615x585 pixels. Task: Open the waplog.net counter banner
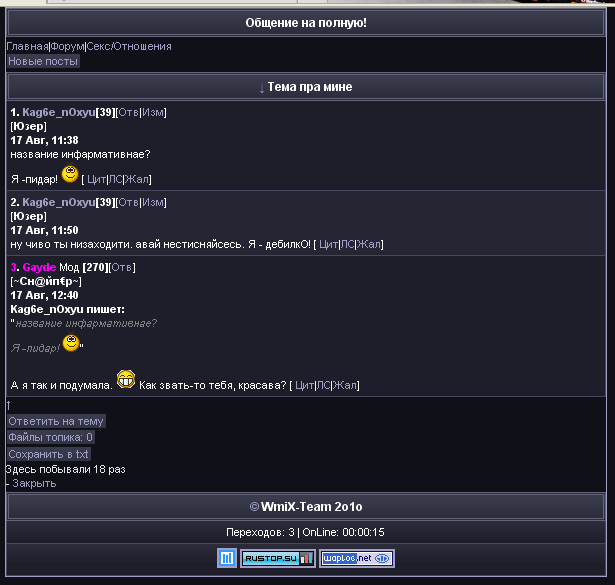point(357,558)
